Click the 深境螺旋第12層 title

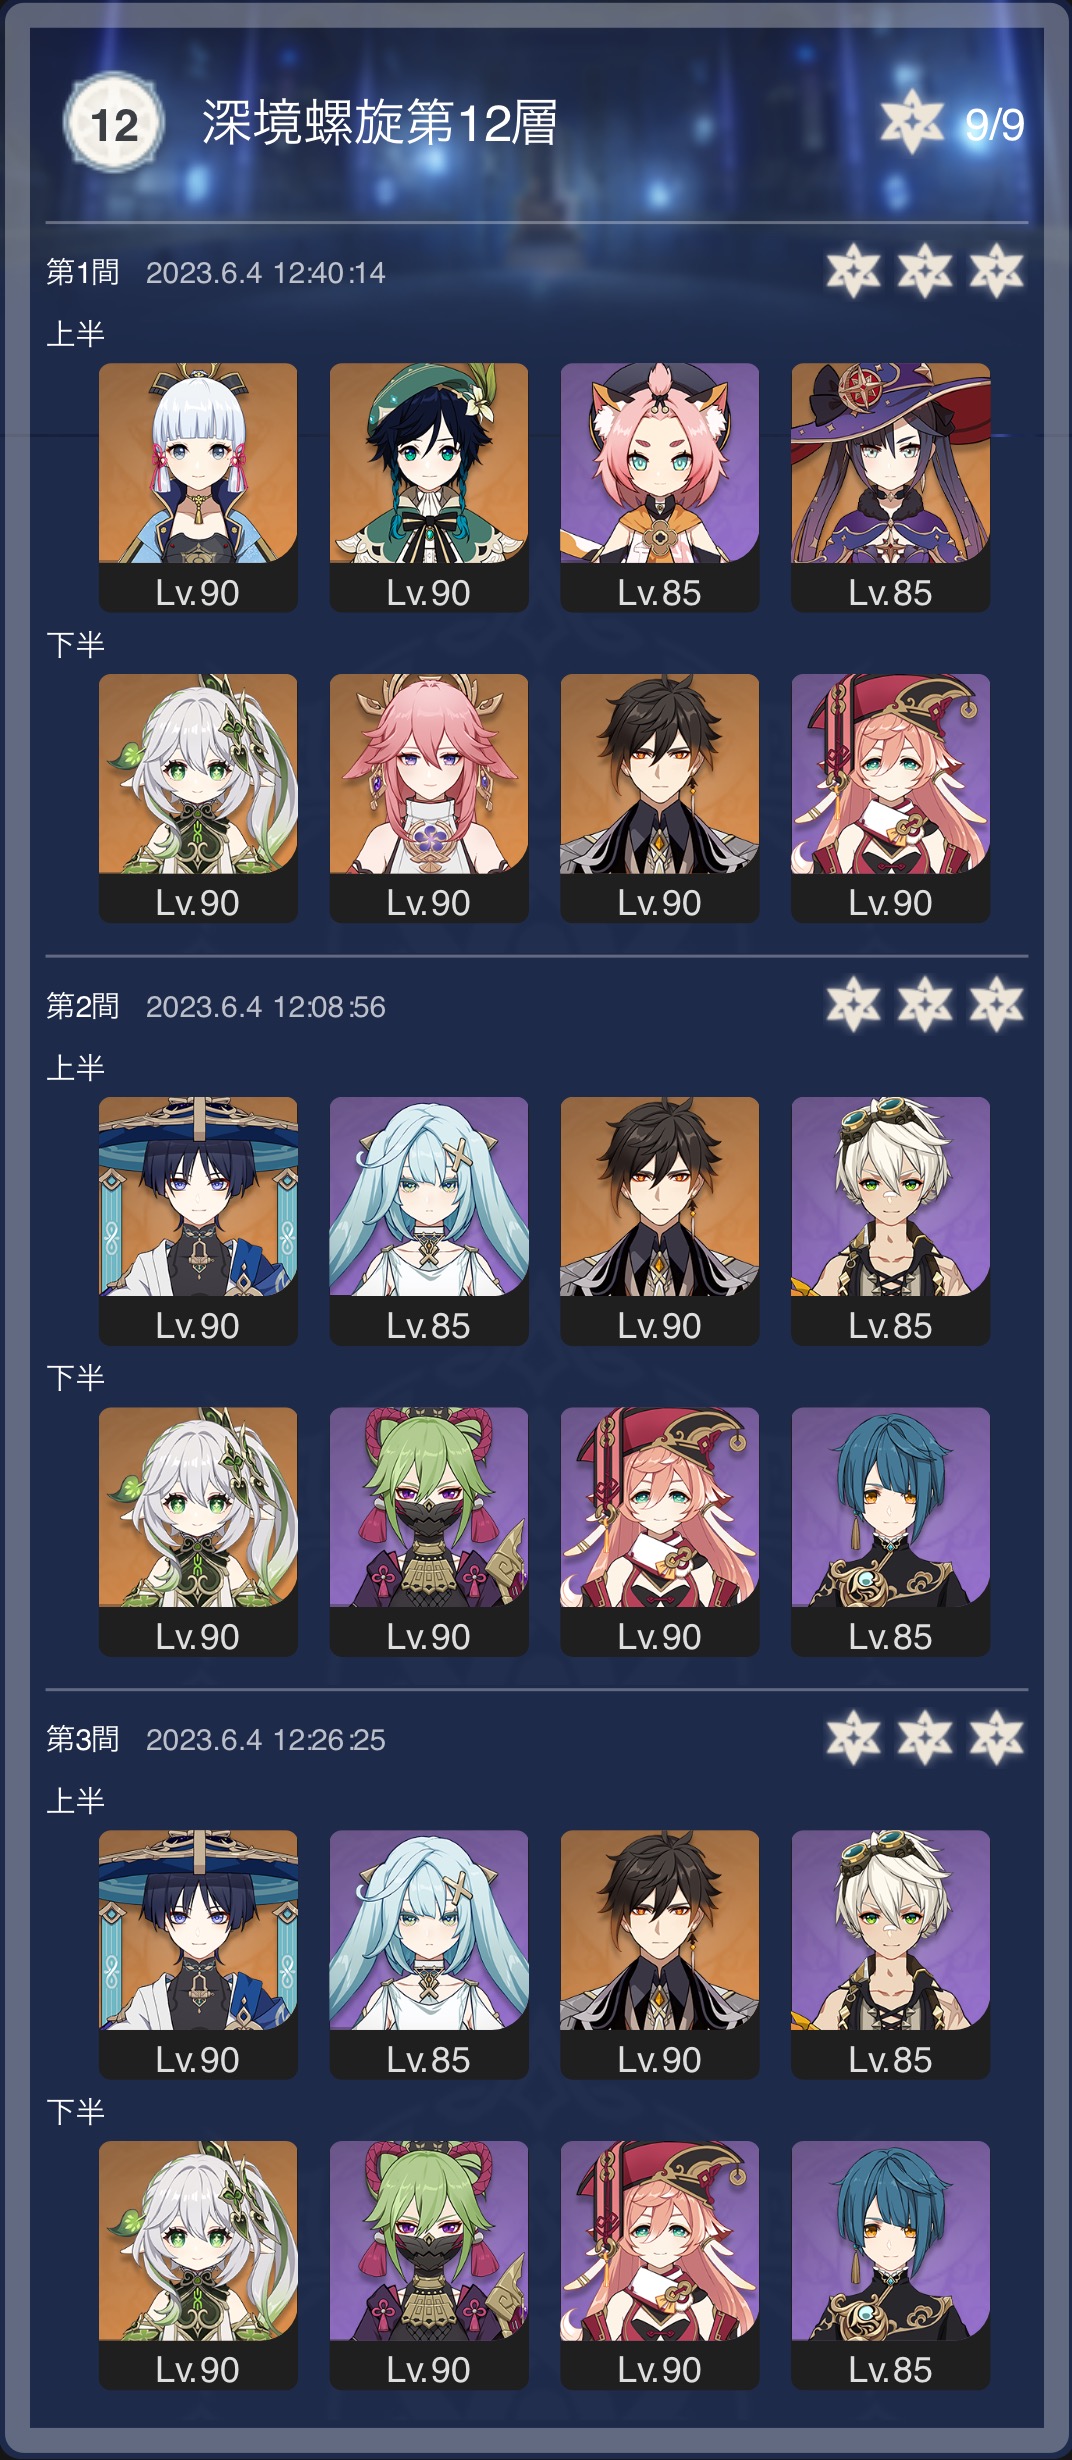pyautogui.click(x=380, y=123)
